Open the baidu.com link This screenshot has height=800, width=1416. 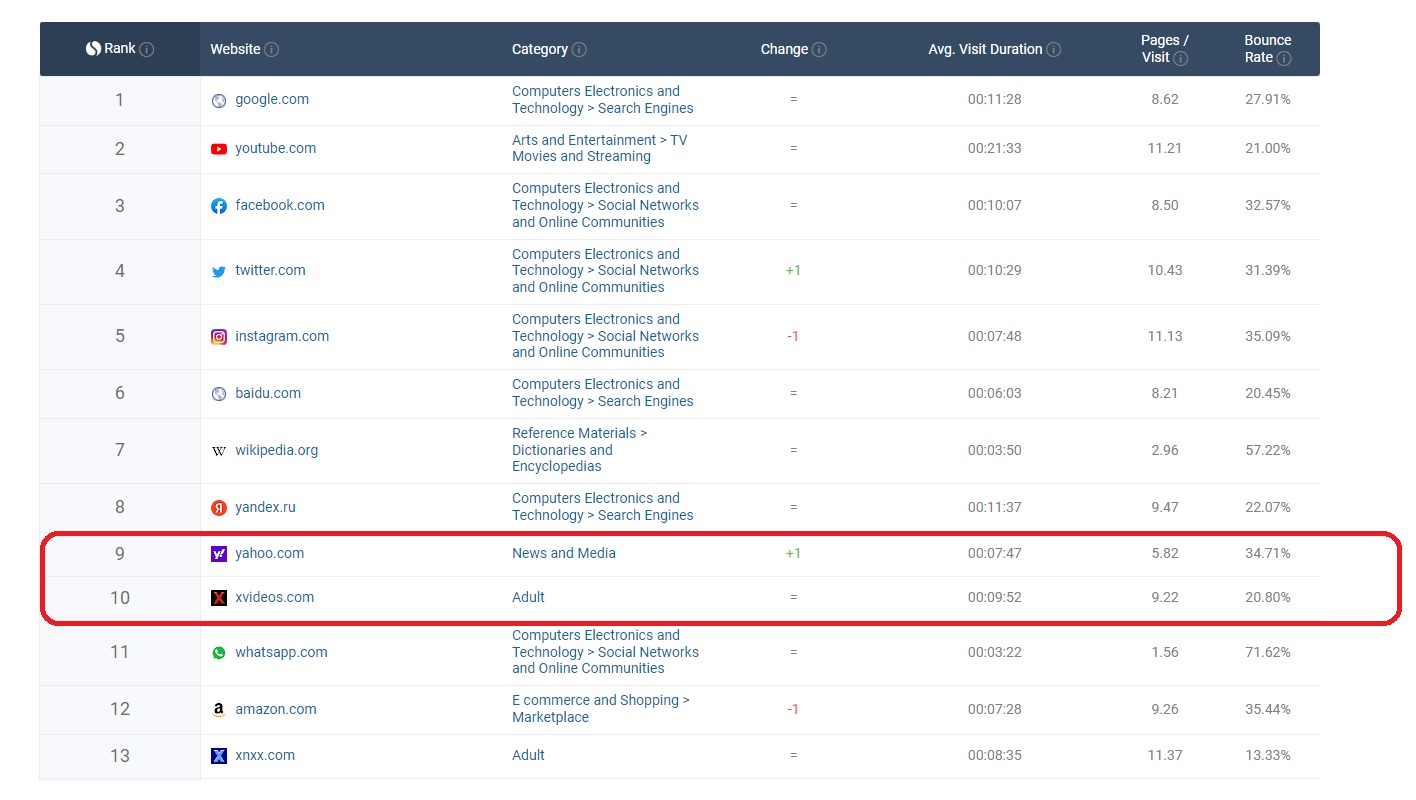coord(268,394)
